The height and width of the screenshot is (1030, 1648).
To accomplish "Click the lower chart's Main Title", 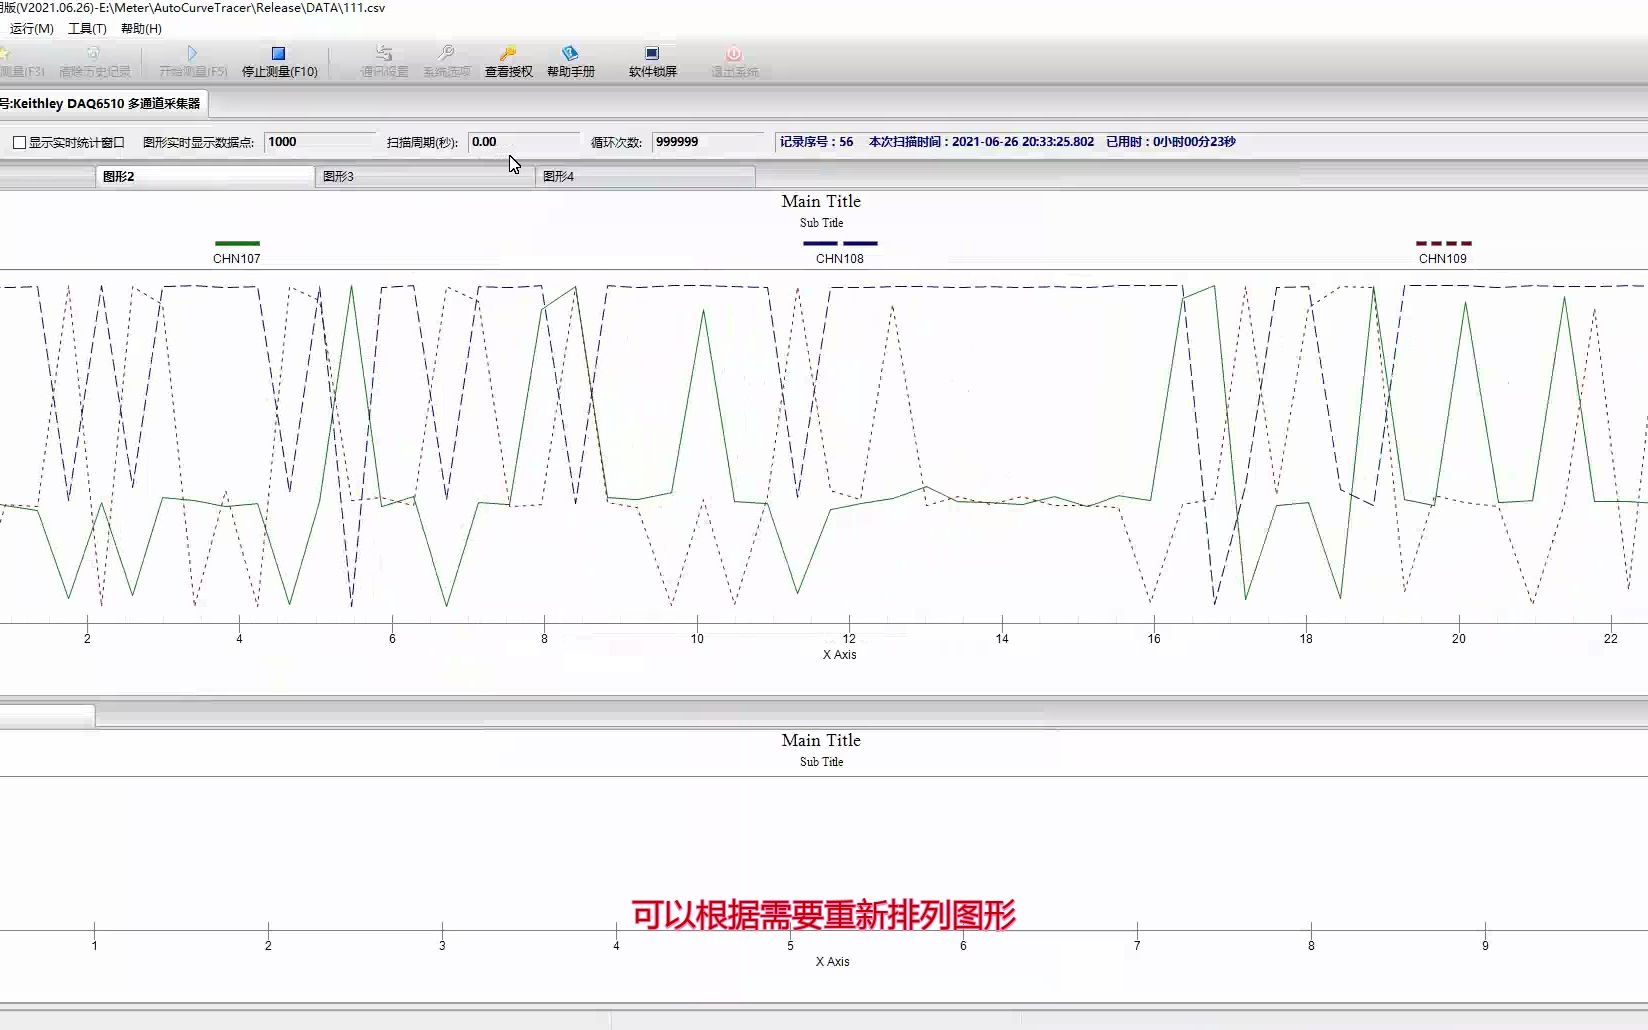I will (x=821, y=740).
